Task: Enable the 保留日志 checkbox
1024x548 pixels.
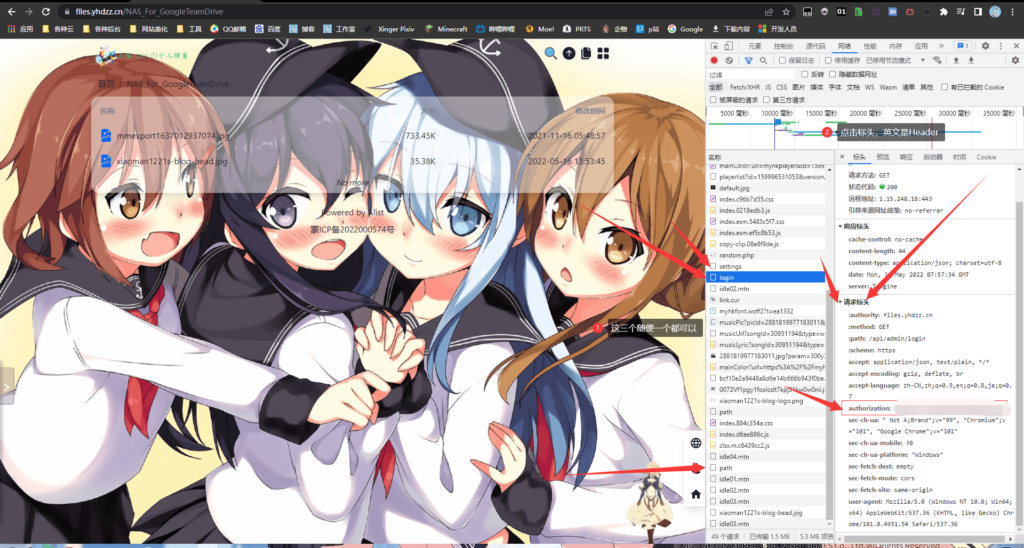Action: tap(784, 60)
